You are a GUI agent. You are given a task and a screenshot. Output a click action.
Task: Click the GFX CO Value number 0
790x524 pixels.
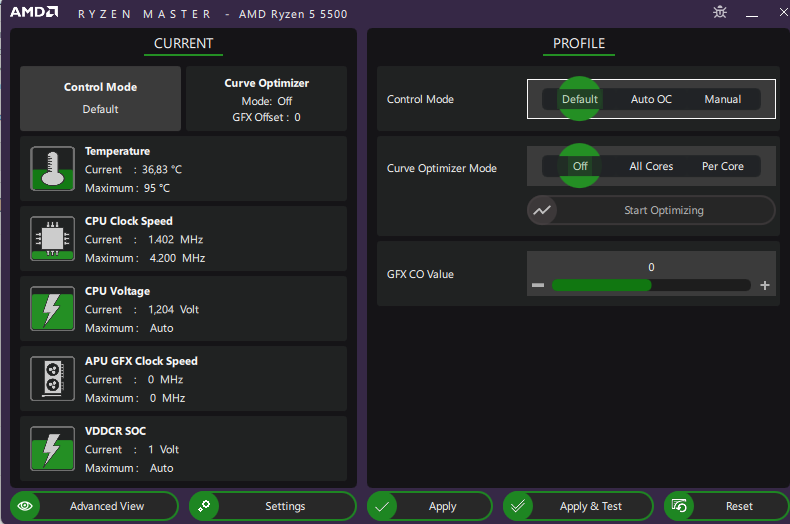[651, 267]
